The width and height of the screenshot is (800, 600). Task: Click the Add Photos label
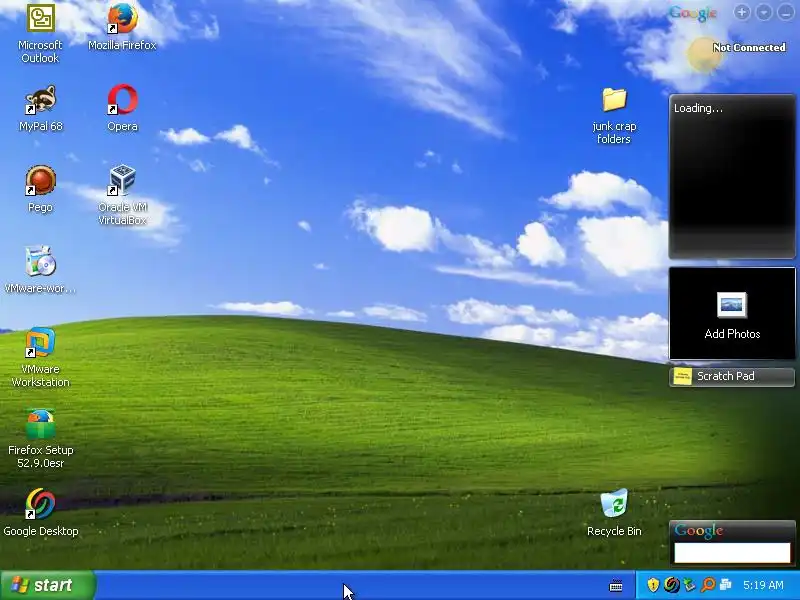[x=732, y=334]
